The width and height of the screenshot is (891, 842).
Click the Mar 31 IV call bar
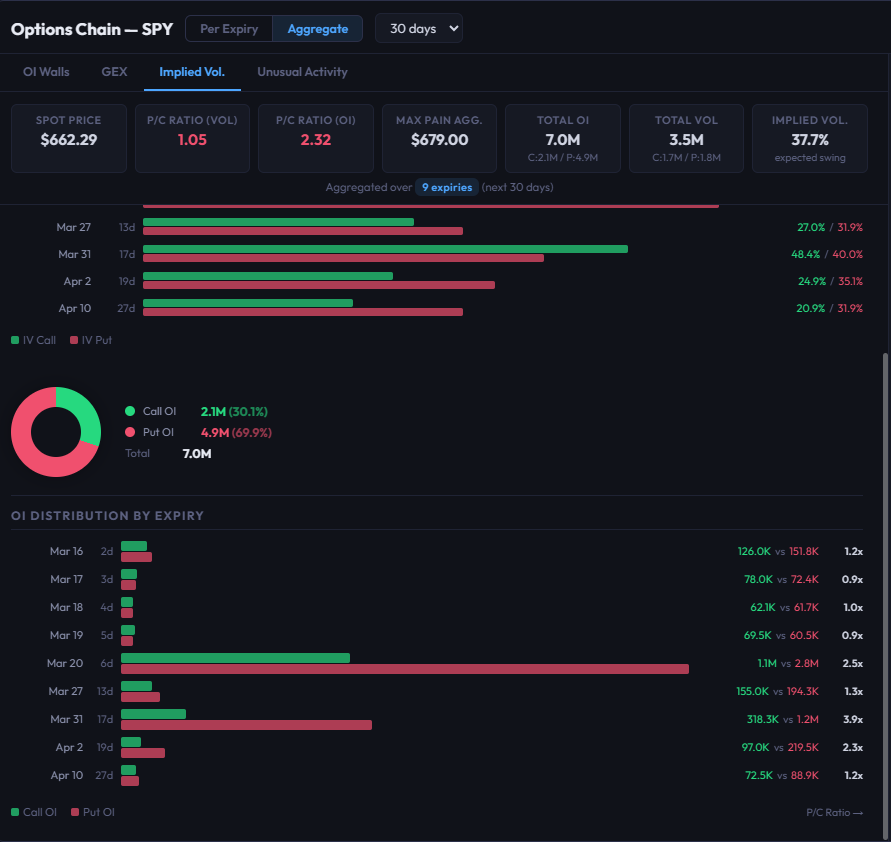pos(385,249)
